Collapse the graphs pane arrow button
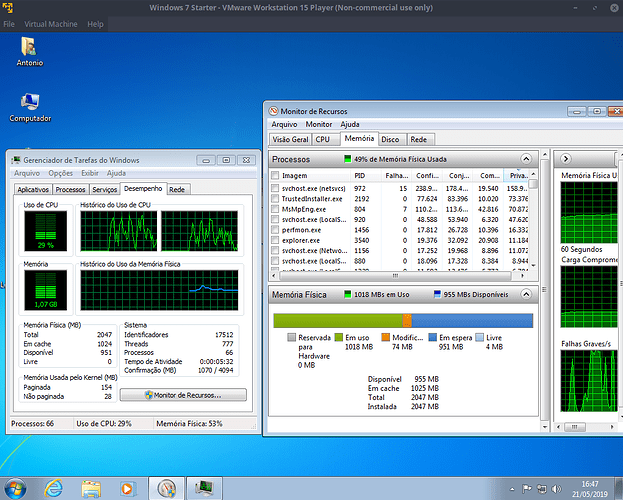This screenshot has width=623, height=500. click(x=566, y=159)
